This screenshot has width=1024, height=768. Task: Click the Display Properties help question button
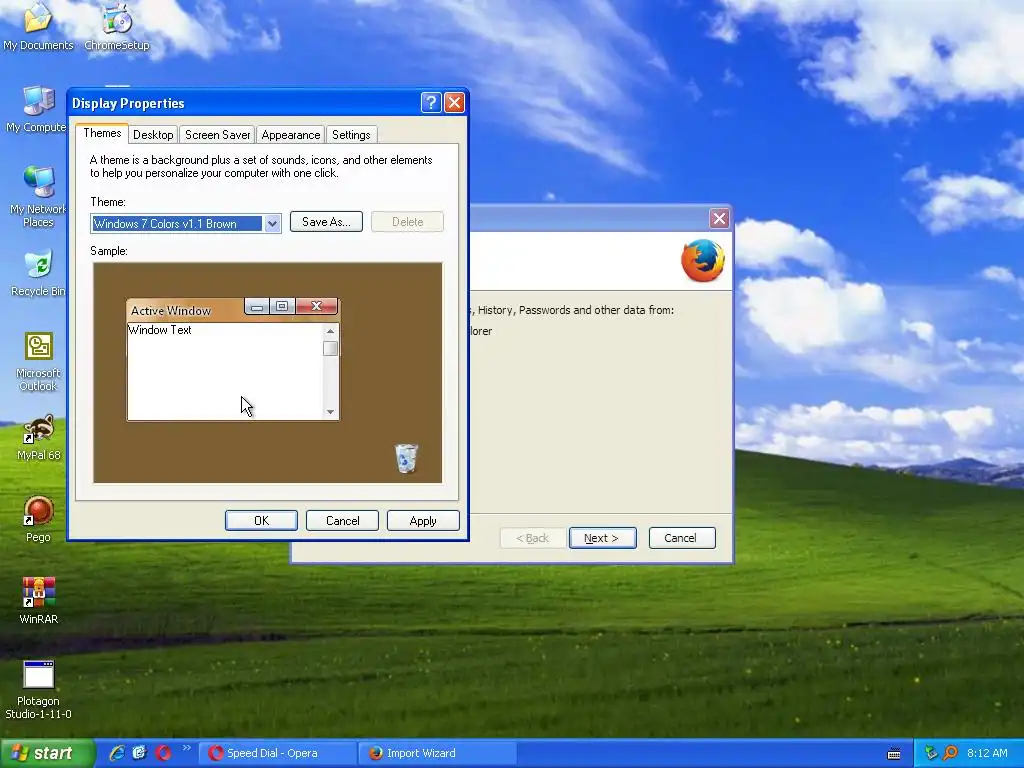[x=431, y=103]
